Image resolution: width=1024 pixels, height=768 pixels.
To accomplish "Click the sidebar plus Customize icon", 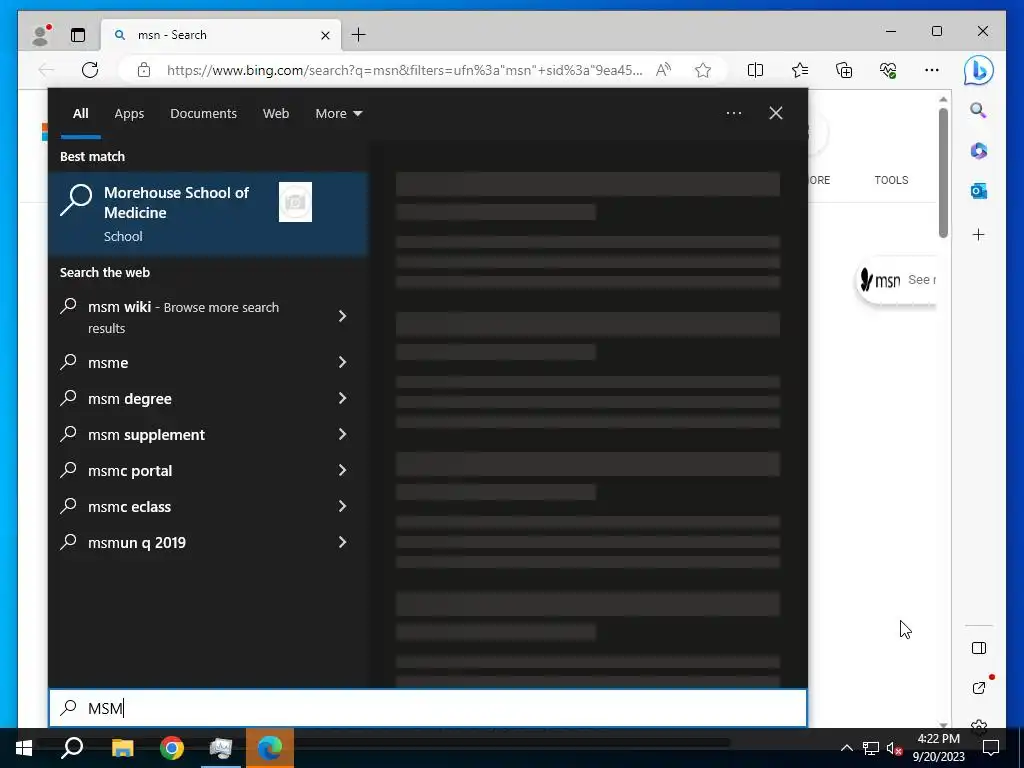I will [978, 234].
